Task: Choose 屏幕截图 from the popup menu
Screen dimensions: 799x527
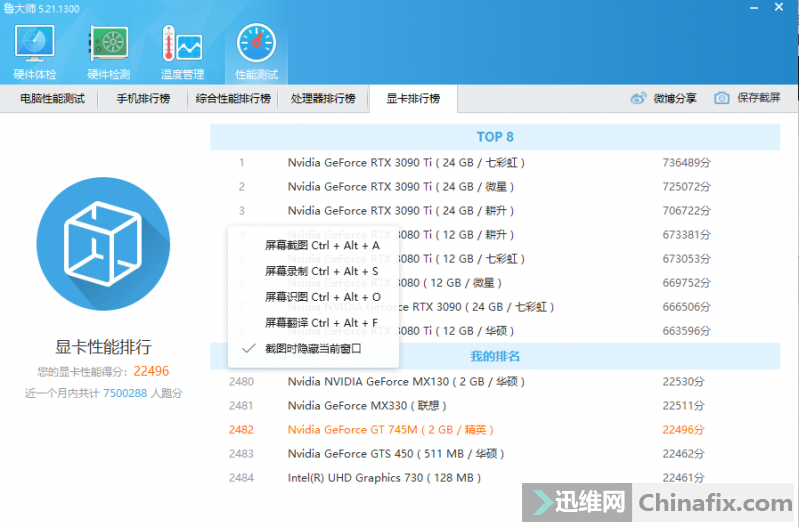Action: (x=321, y=245)
